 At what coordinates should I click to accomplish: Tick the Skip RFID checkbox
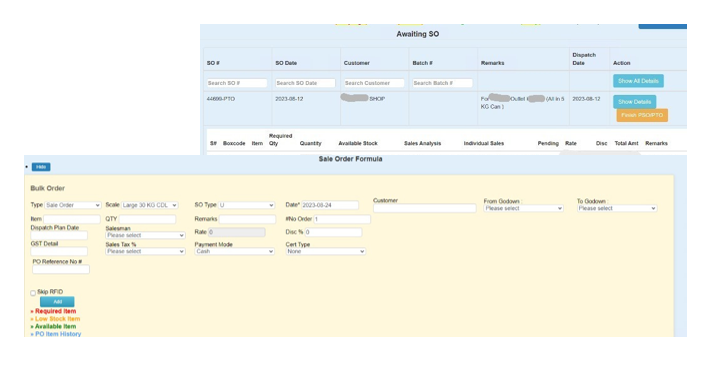tap(33, 293)
